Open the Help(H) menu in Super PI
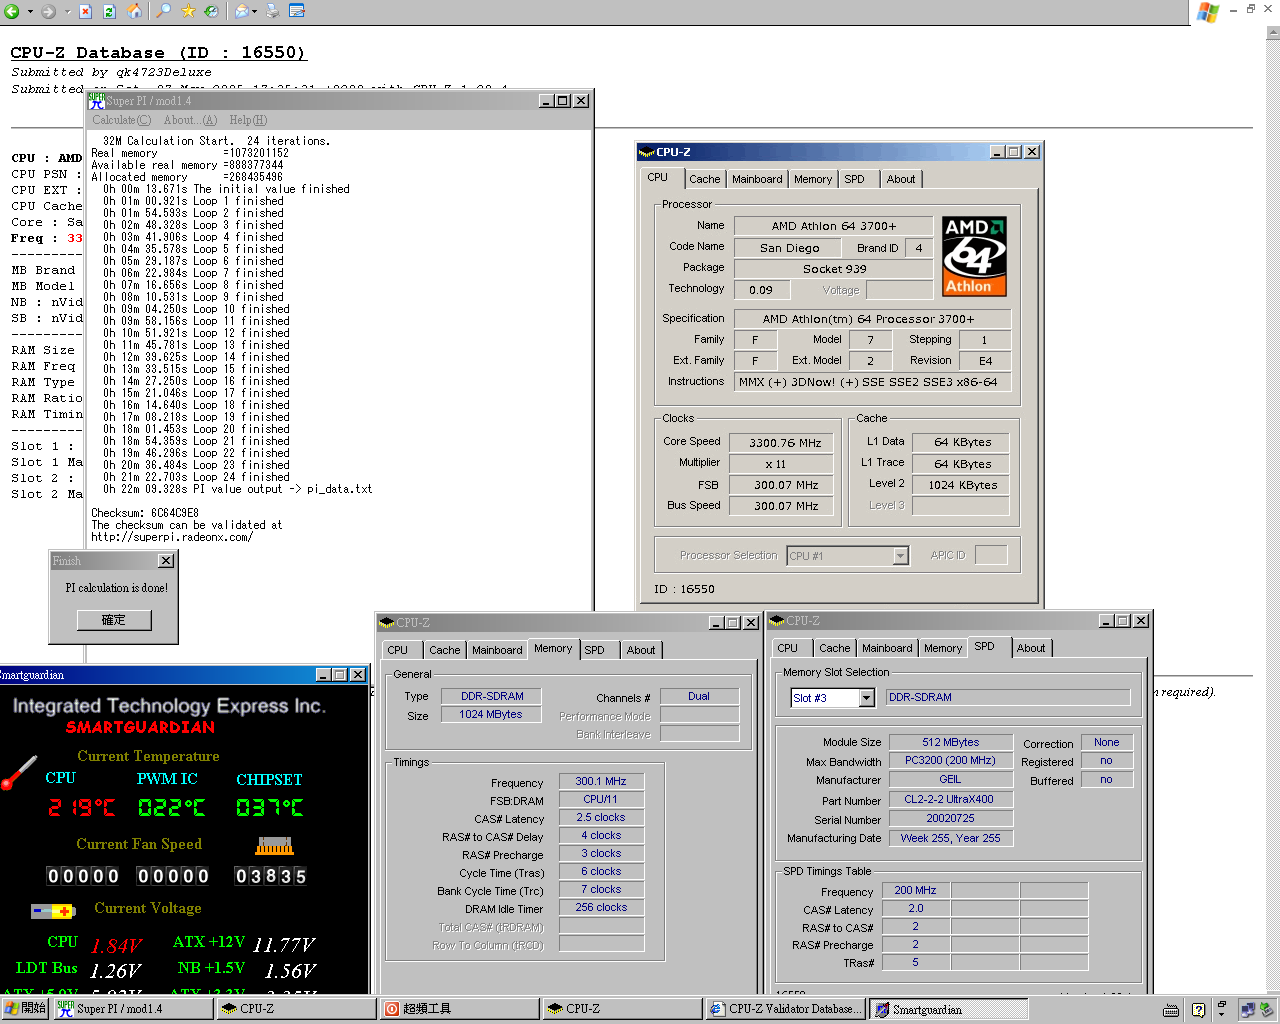This screenshot has width=1280, height=1024. (x=248, y=120)
